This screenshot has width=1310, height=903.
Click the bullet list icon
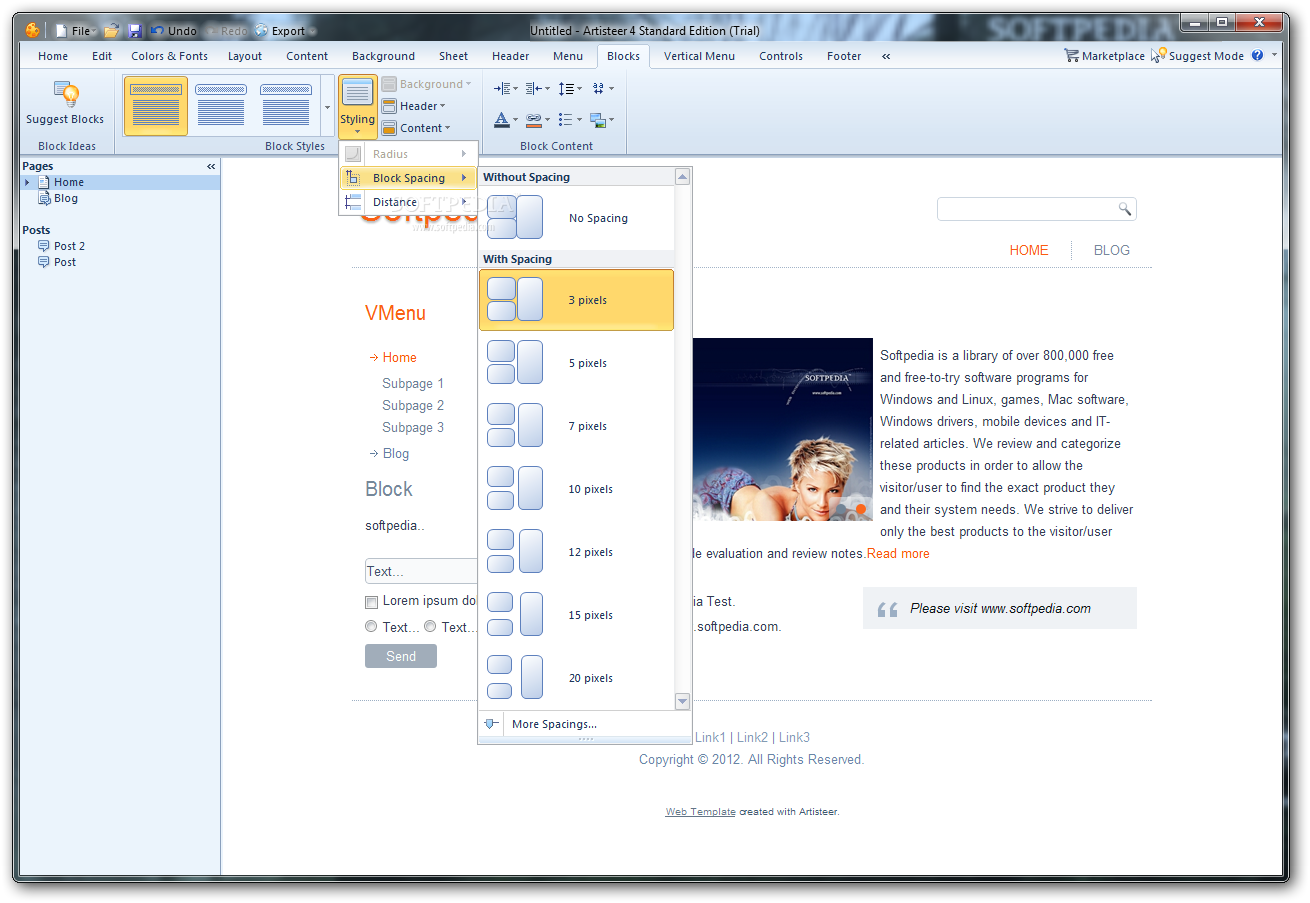pos(570,120)
